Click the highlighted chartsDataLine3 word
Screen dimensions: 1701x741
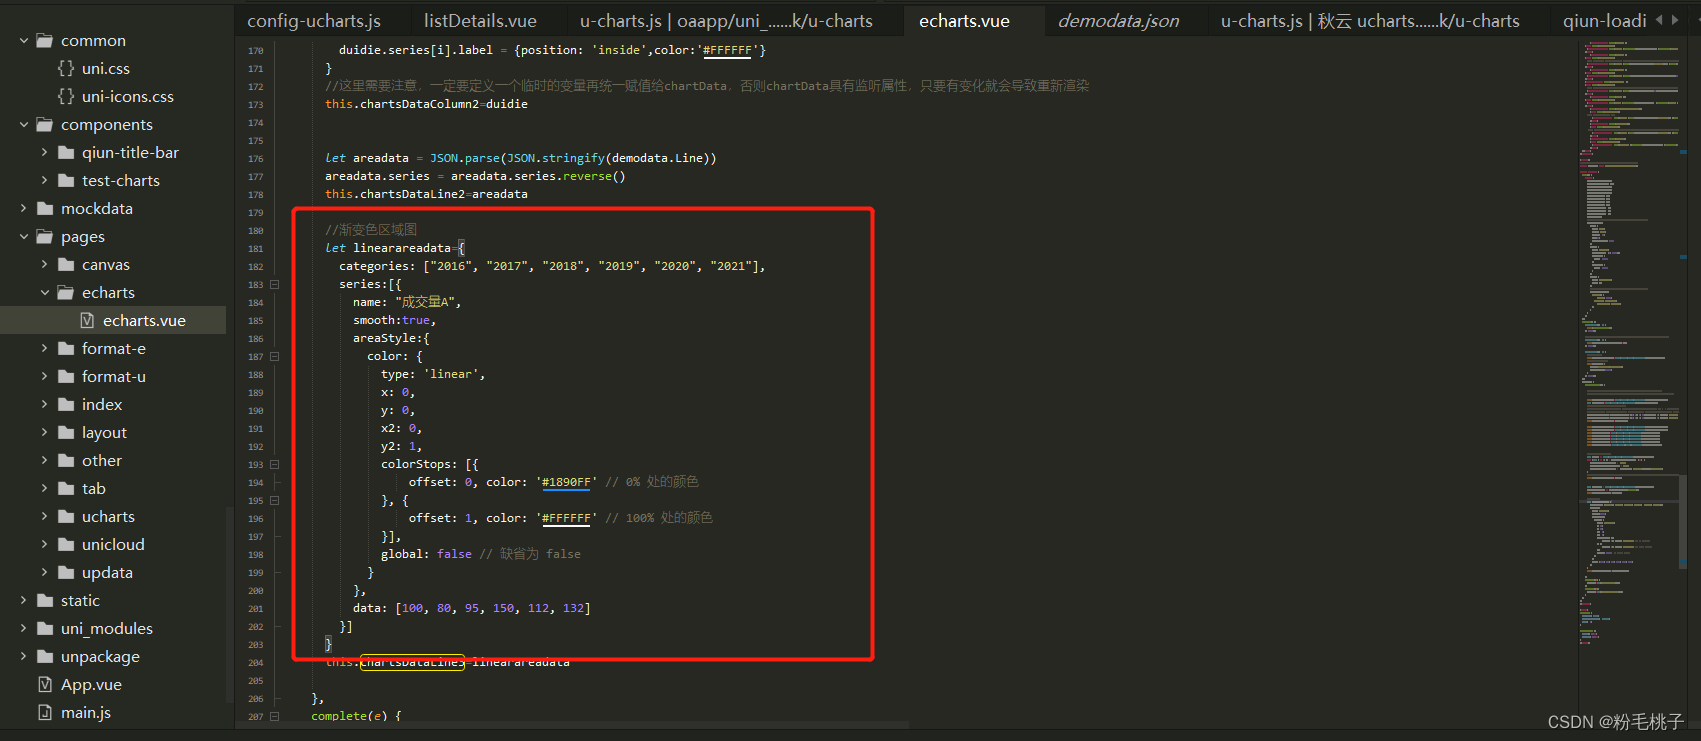(x=412, y=662)
